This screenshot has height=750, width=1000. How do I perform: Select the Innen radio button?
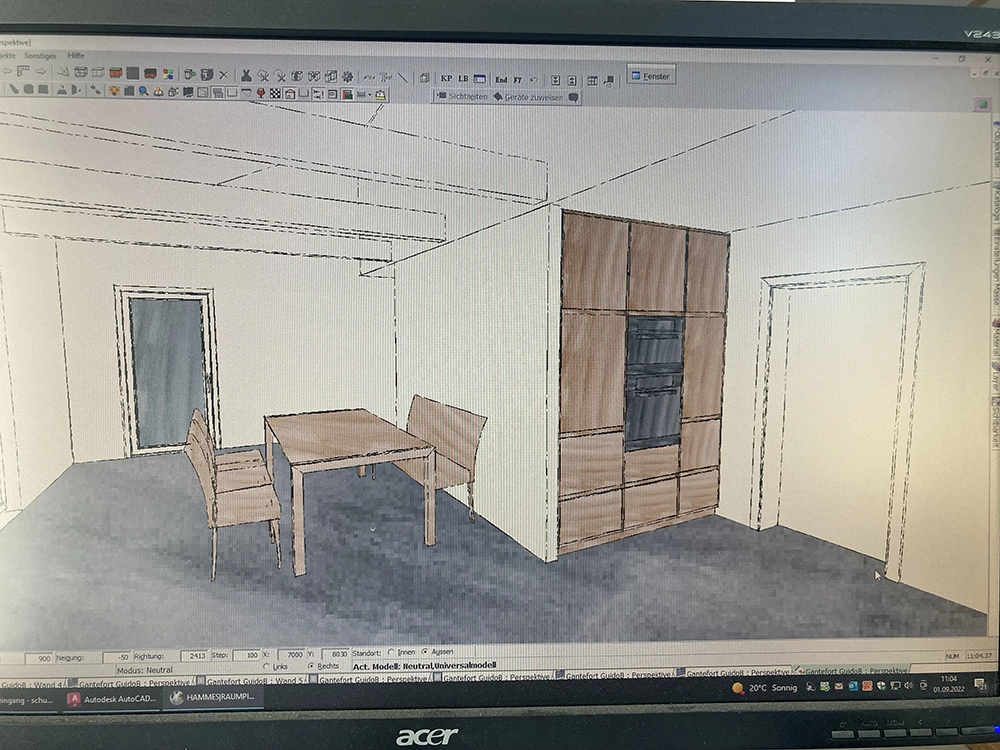[389, 652]
